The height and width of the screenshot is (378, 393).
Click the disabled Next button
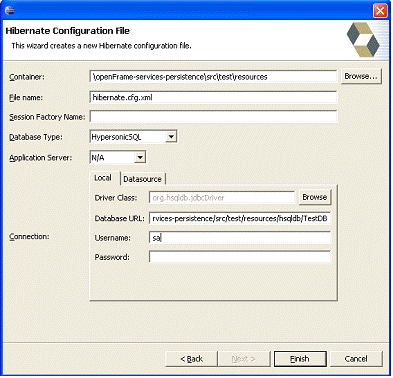(x=244, y=359)
